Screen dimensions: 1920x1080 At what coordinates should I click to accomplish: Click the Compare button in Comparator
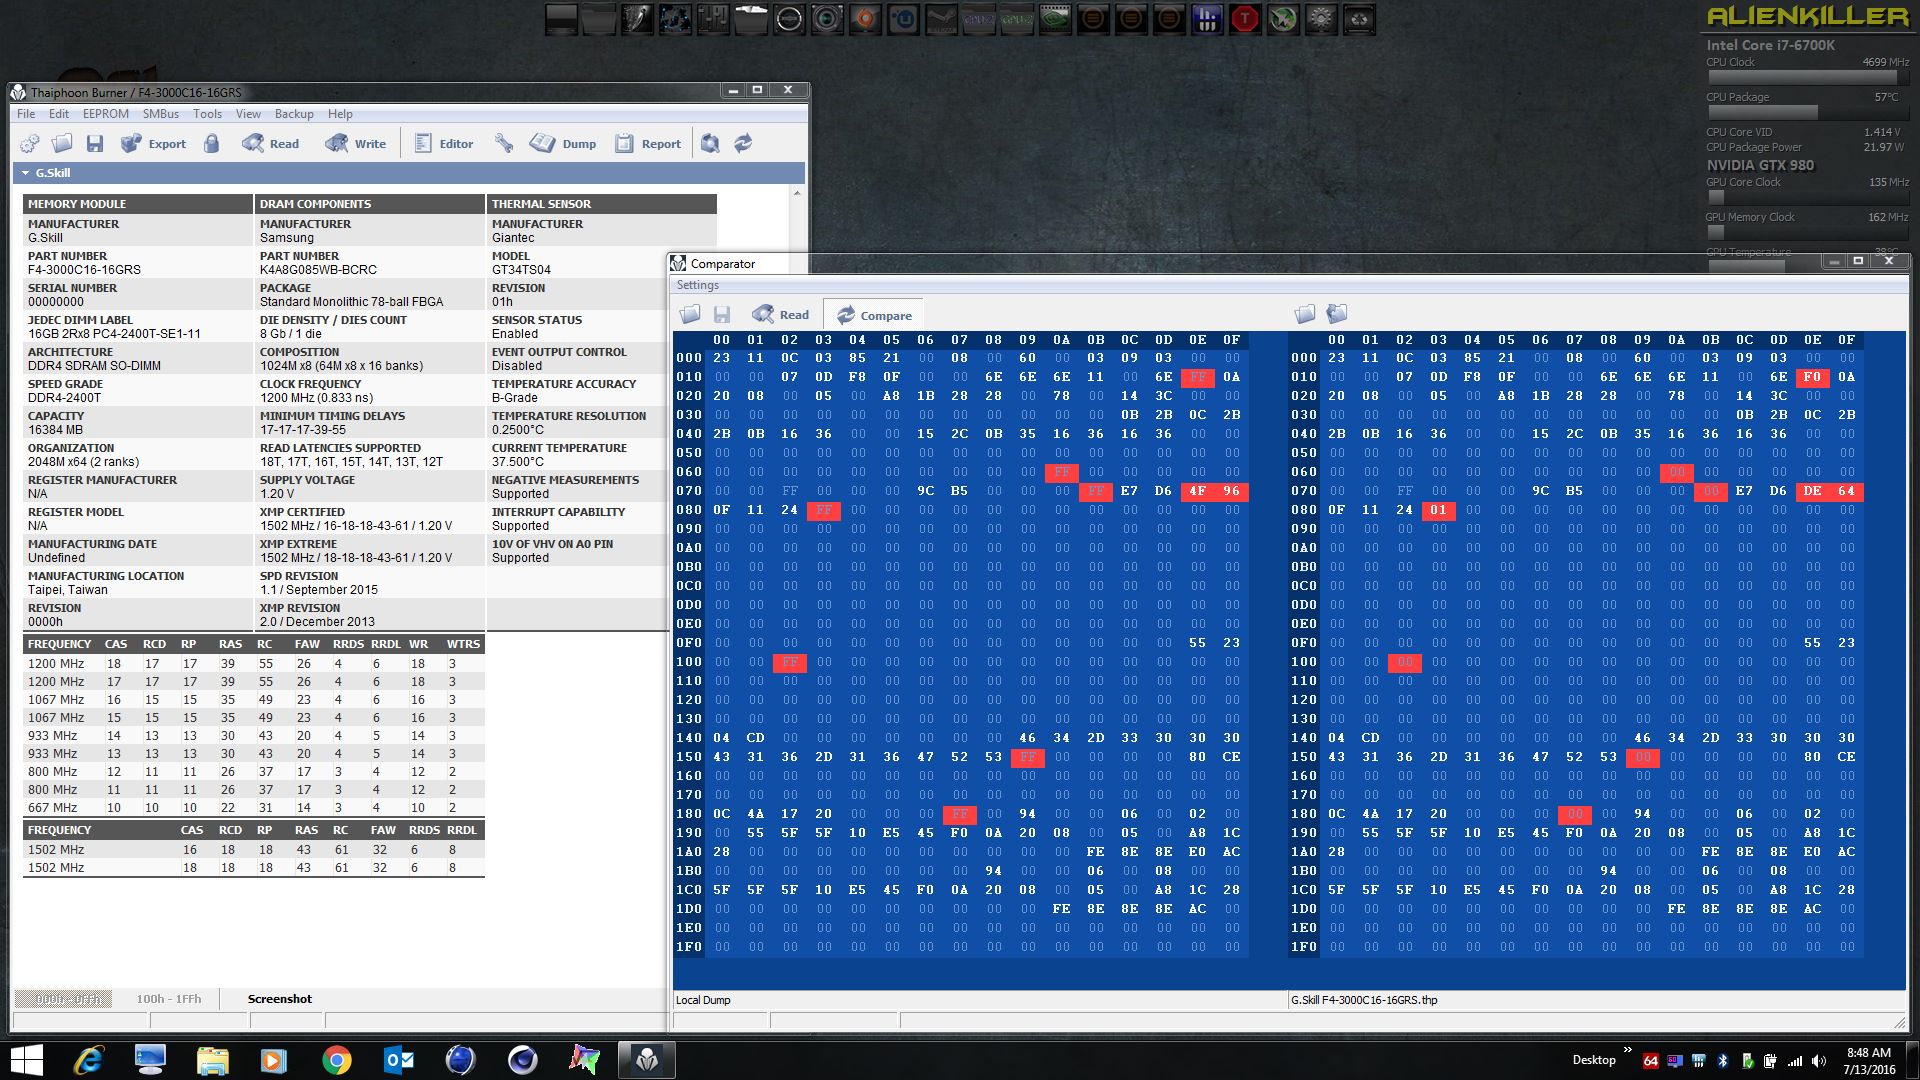[x=874, y=315]
